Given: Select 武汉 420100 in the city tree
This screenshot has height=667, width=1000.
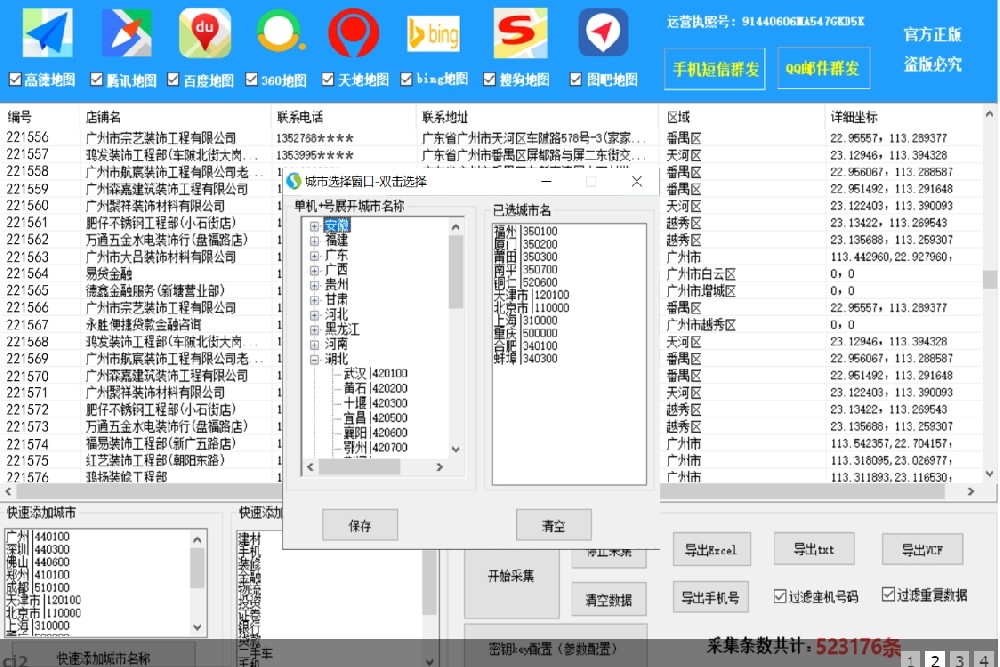Looking at the screenshot, I should click(x=375, y=374).
